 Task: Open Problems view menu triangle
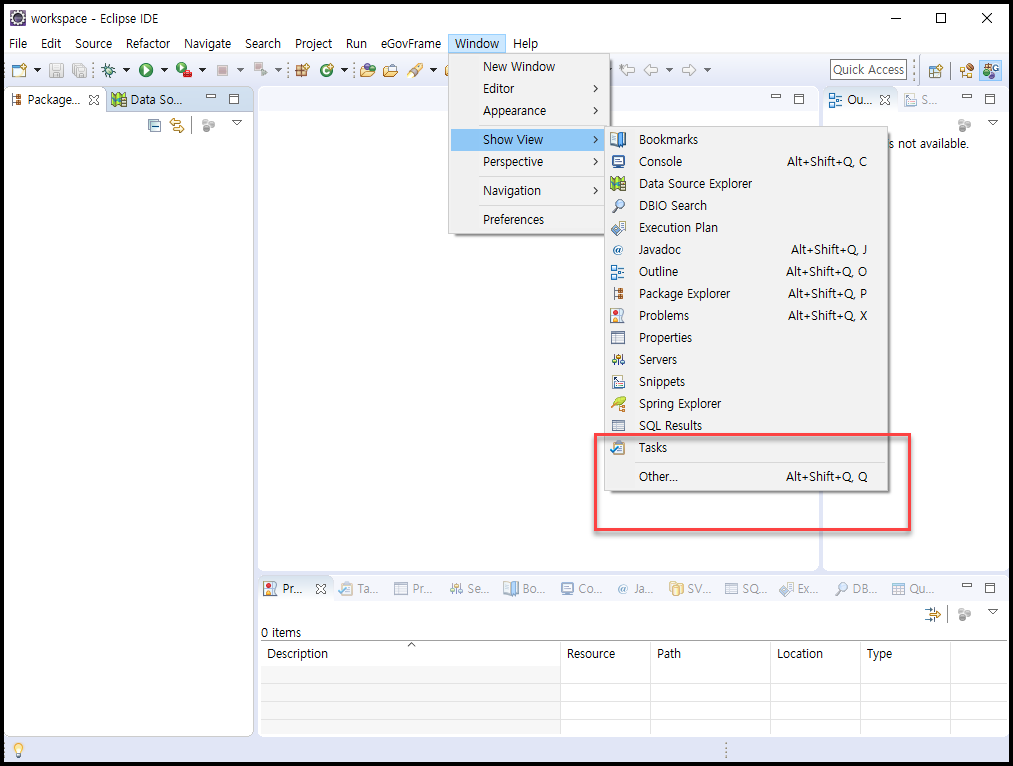click(x=993, y=612)
